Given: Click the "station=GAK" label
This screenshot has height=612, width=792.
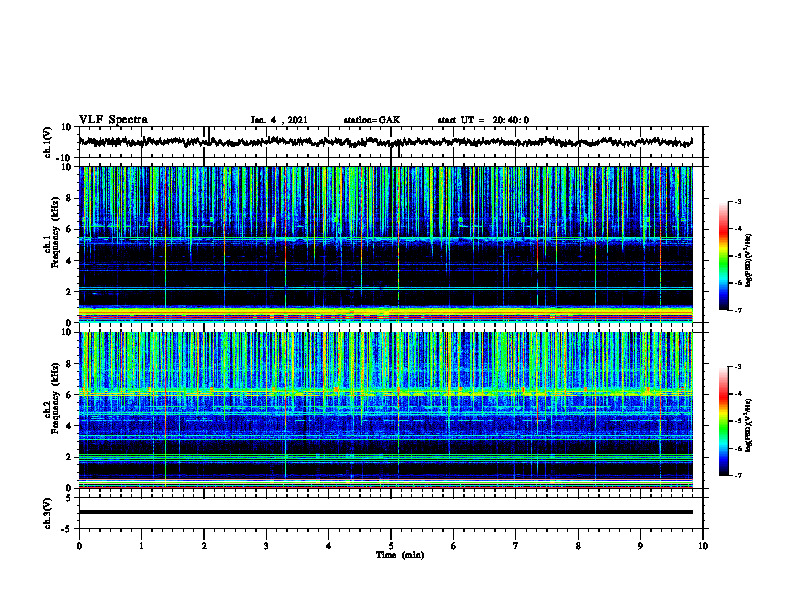Looking at the screenshot, I should click(372, 120).
